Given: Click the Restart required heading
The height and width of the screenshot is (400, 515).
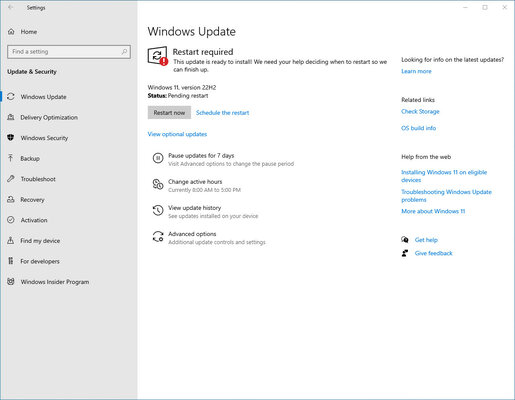Looking at the screenshot, I should [x=203, y=52].
